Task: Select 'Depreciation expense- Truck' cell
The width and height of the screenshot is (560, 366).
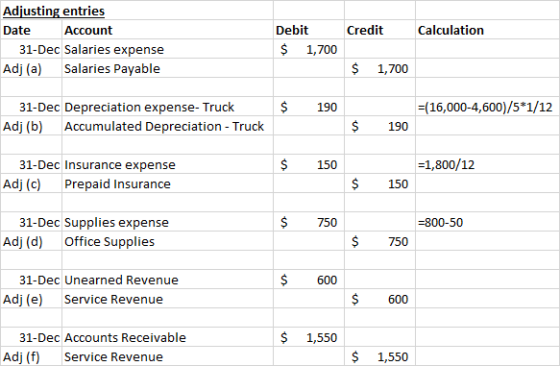Action: click(168, 107)
